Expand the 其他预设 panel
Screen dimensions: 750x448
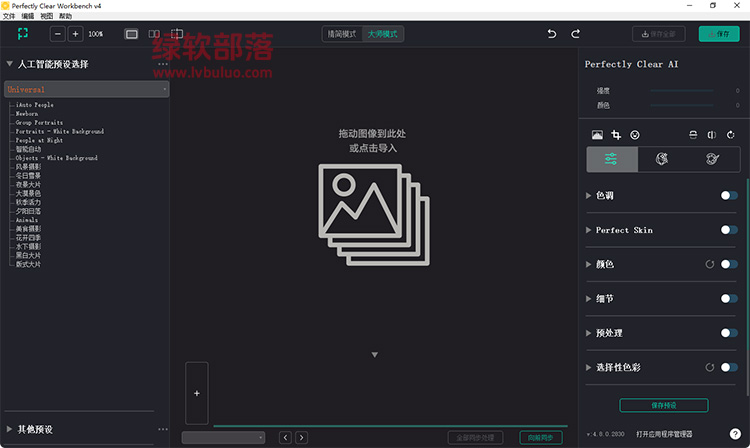click(9, 429)
